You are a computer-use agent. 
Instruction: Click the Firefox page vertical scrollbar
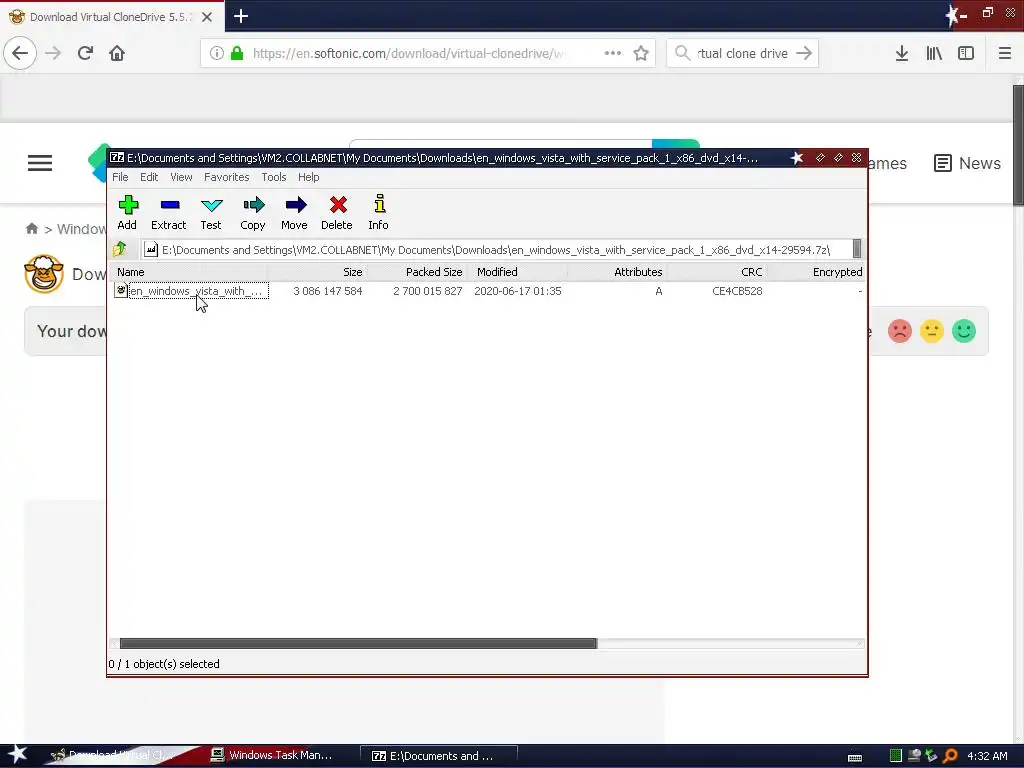point(1018,144)
